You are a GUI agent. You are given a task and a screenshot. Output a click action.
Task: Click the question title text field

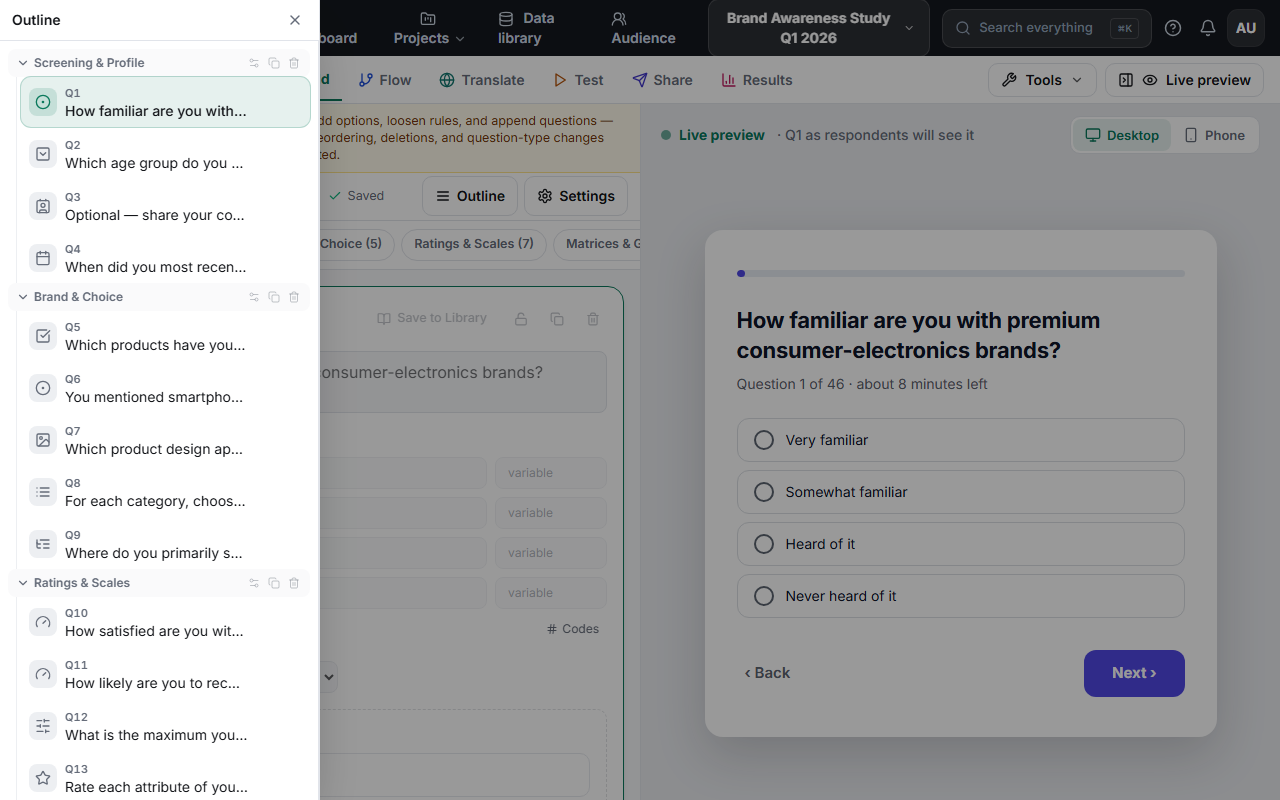pos(463,381)
